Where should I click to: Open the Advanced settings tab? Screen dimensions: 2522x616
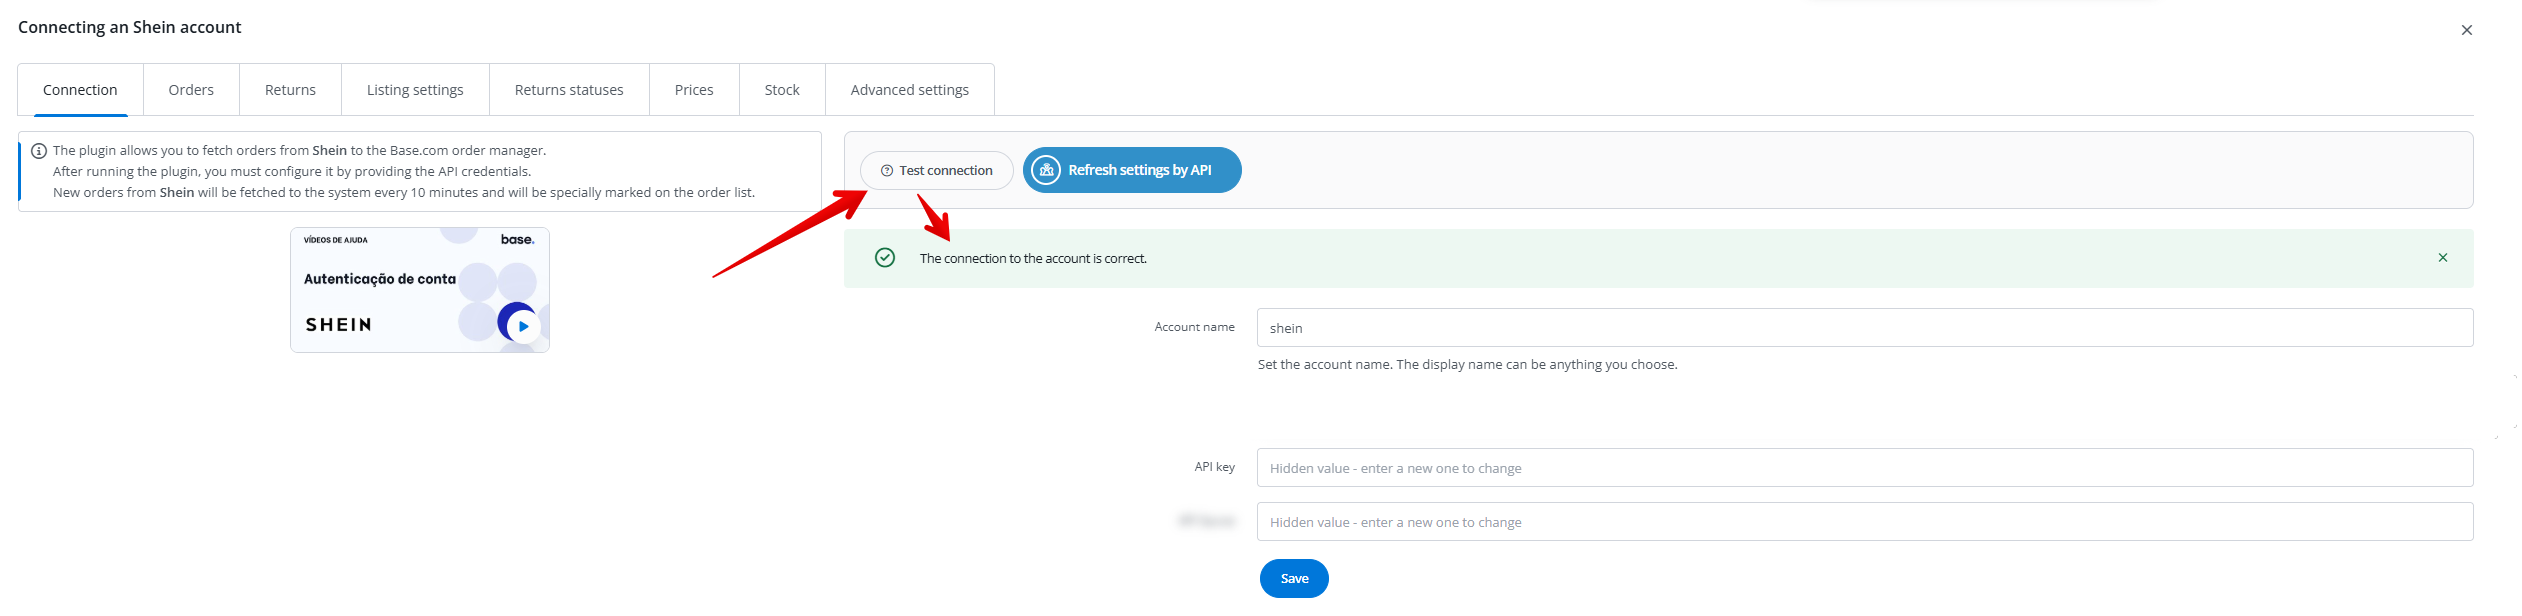point(909,90)
